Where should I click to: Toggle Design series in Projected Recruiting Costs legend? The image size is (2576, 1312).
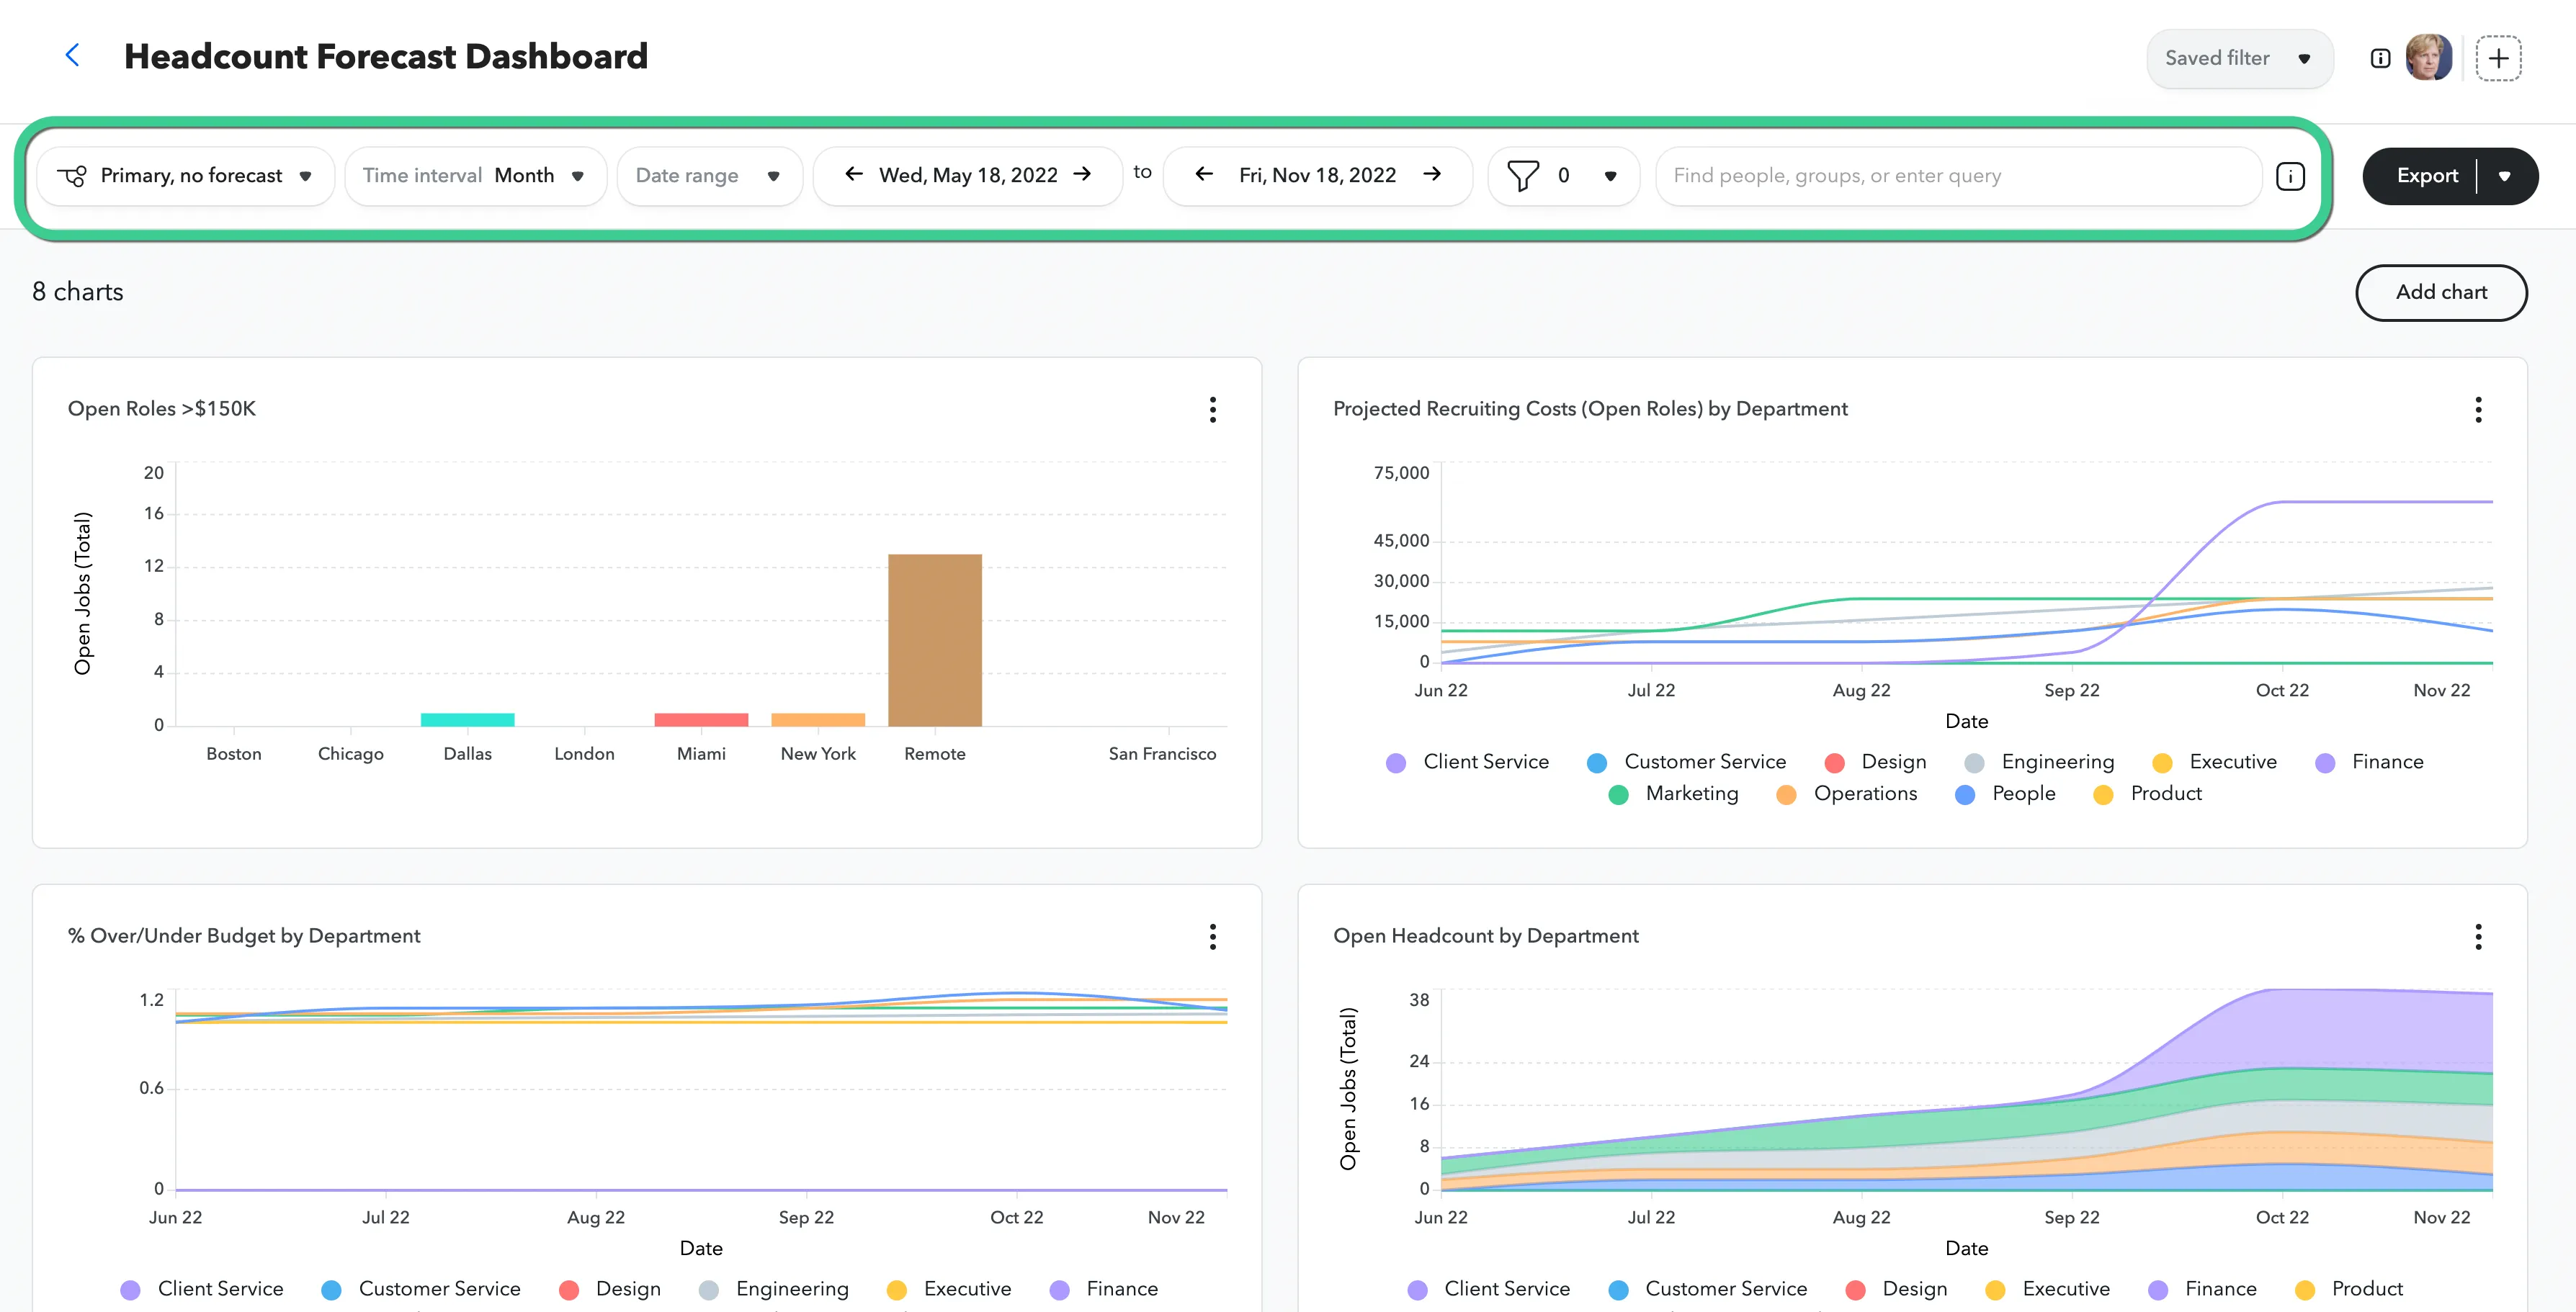1875,762
